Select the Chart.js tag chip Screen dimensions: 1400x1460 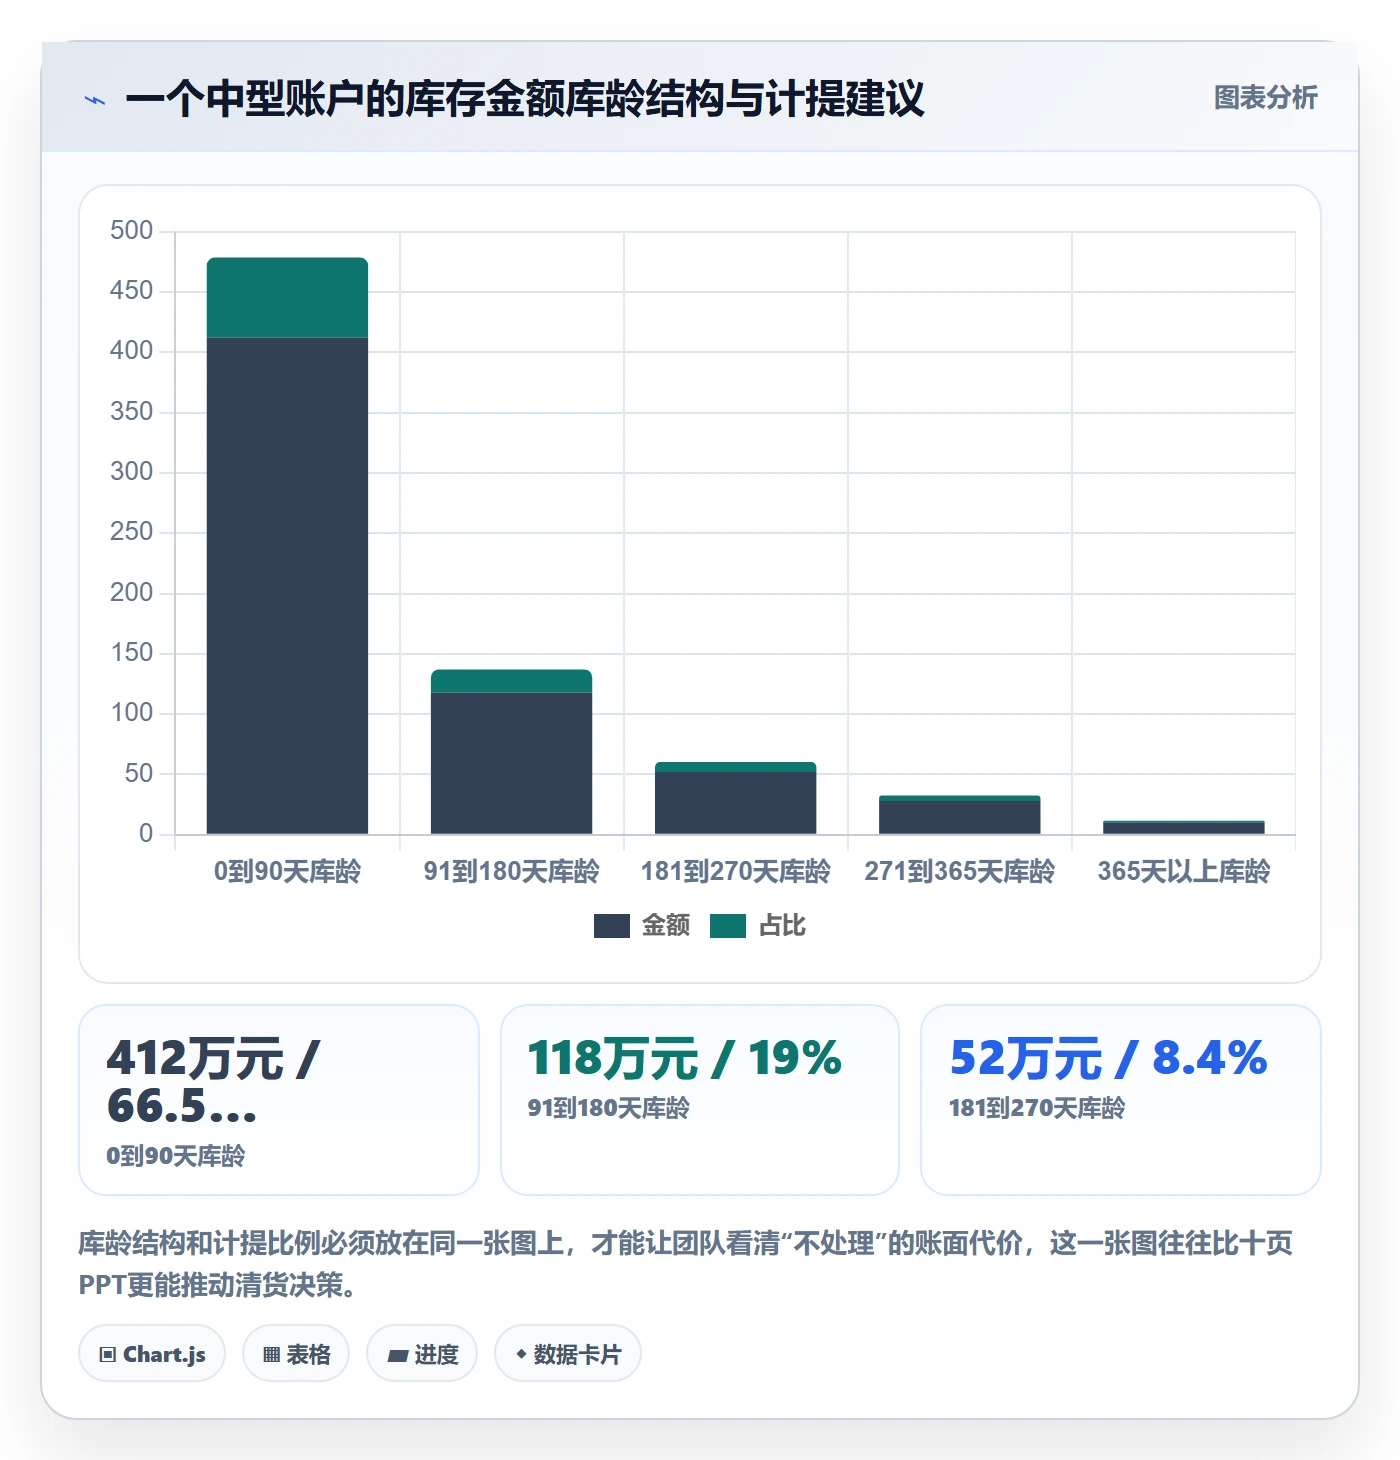152,1354
